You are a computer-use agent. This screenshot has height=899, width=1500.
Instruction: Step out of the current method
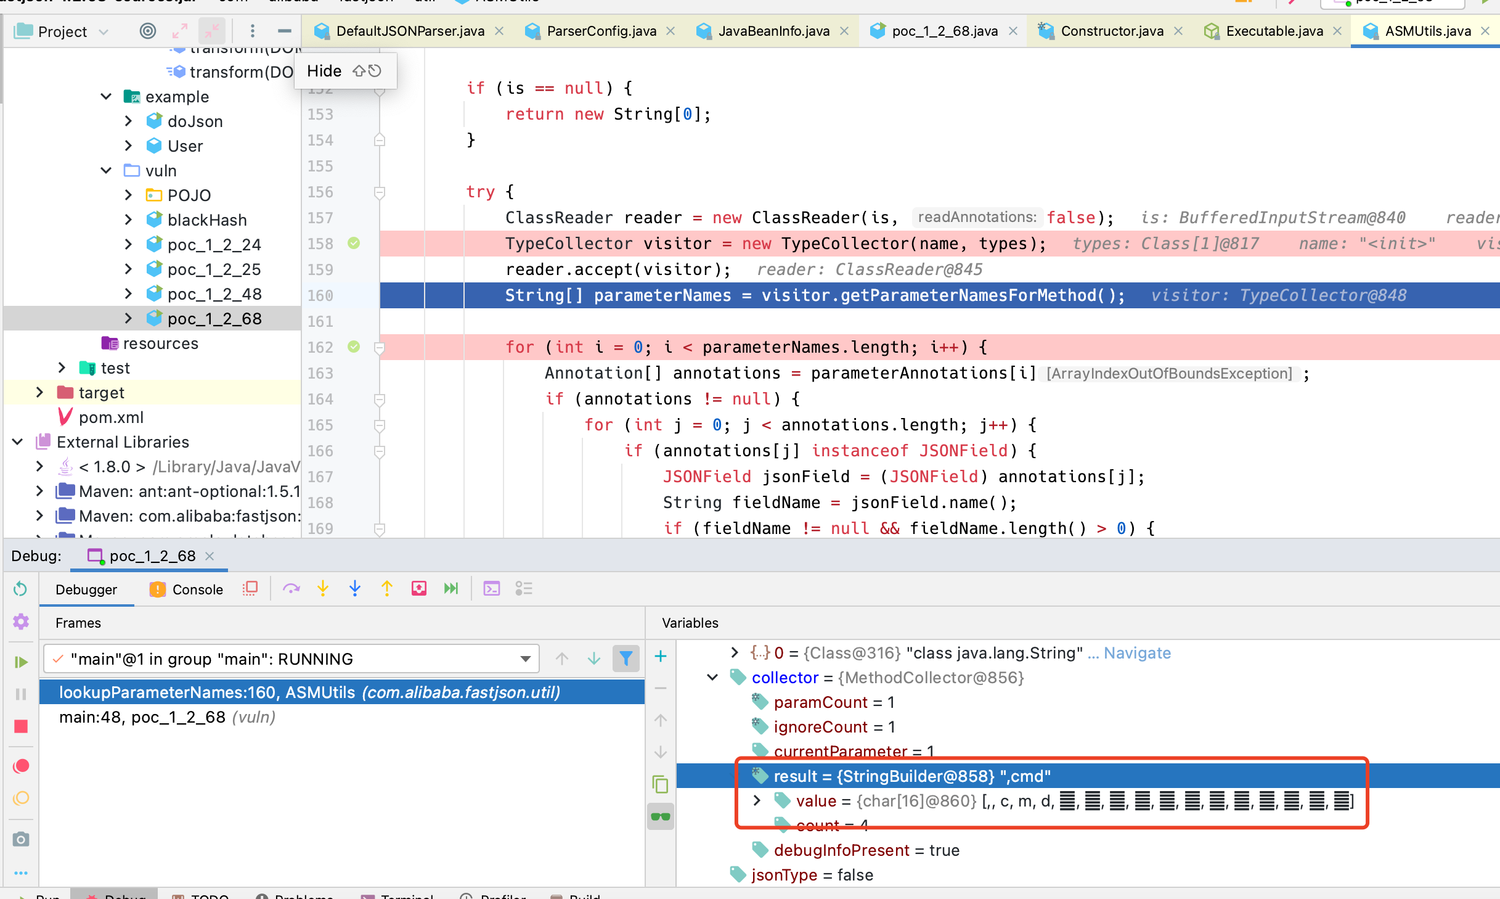[387, 589]
